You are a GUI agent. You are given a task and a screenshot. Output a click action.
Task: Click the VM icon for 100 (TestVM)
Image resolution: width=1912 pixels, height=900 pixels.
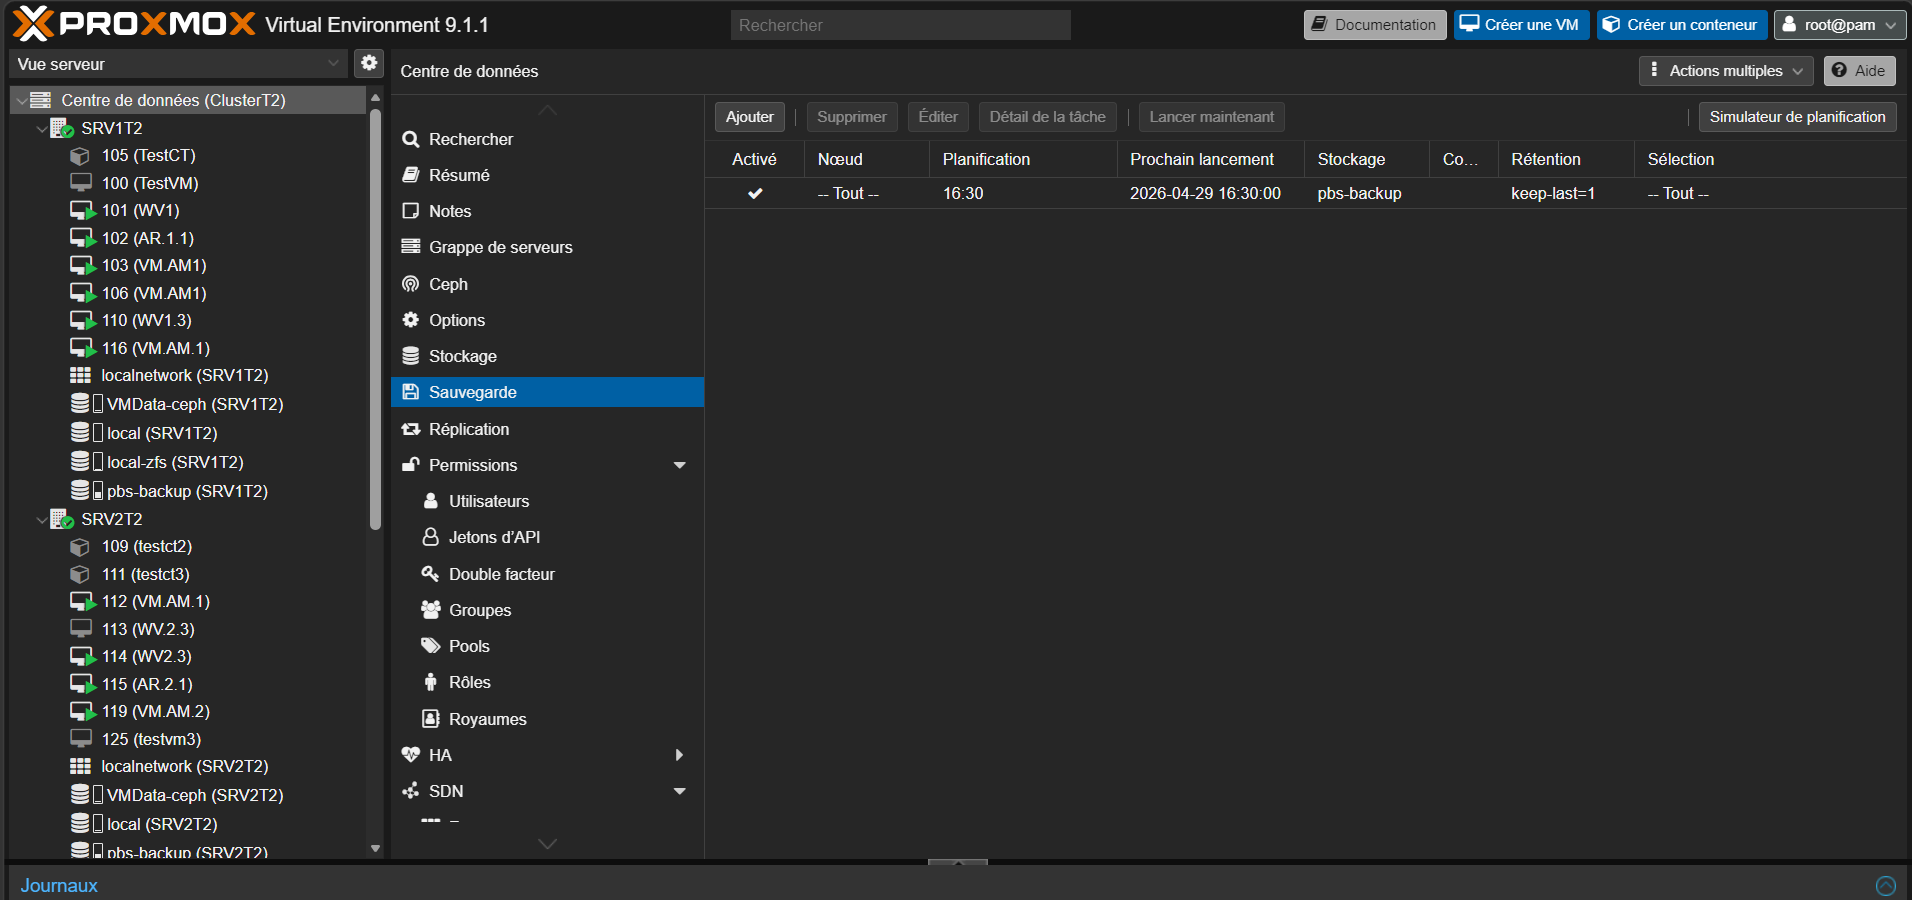pyautogui.click(x=80, y=183)
